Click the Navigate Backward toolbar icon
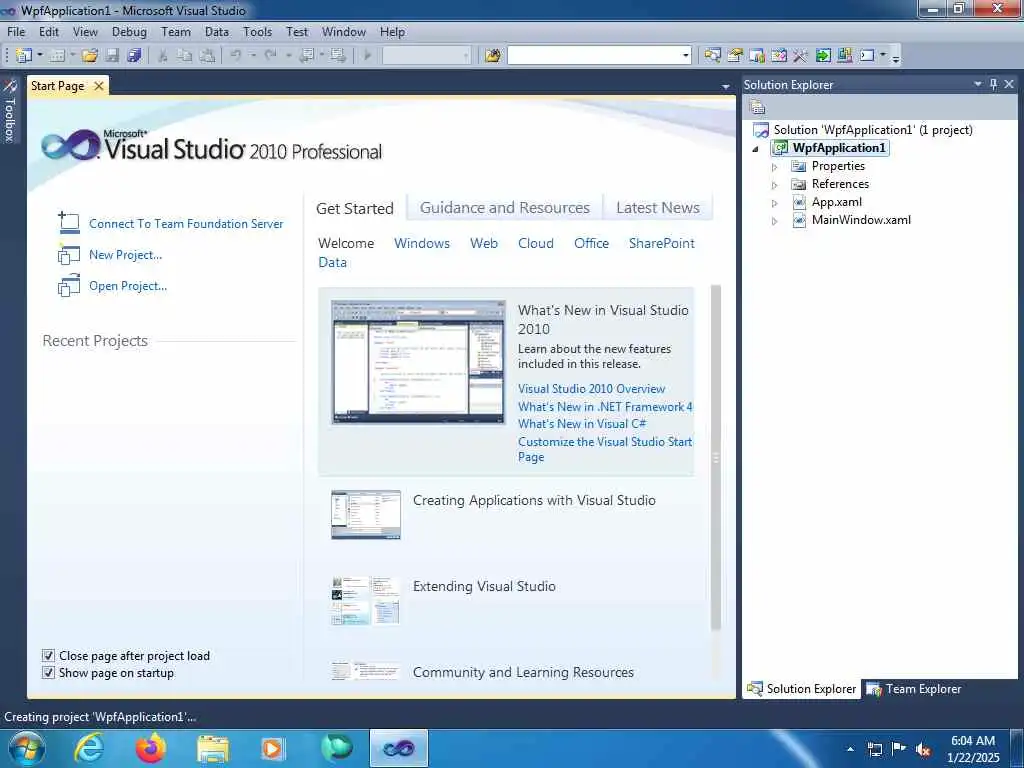The image size is (1024, 768). click(x=306, y=56)
